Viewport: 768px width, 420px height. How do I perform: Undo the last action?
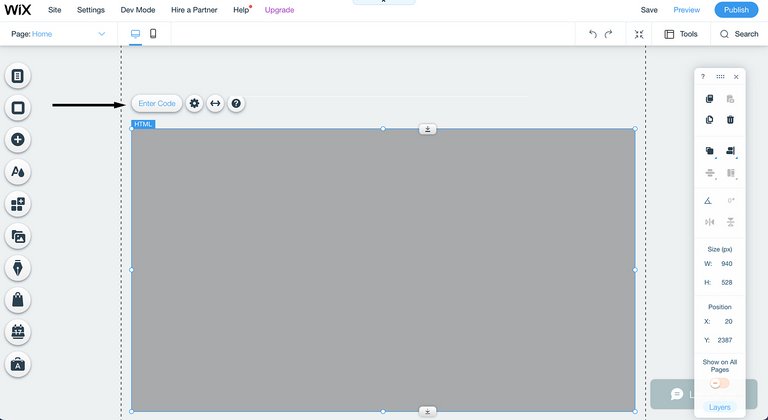(x=593, y=34)
